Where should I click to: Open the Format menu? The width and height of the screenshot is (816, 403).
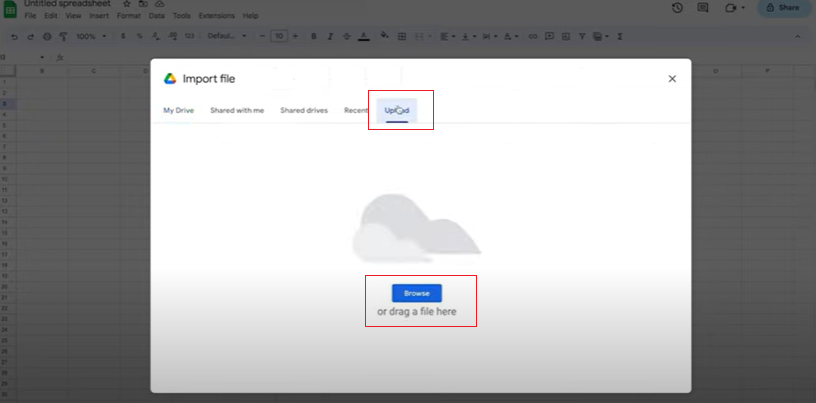(129, 16)
